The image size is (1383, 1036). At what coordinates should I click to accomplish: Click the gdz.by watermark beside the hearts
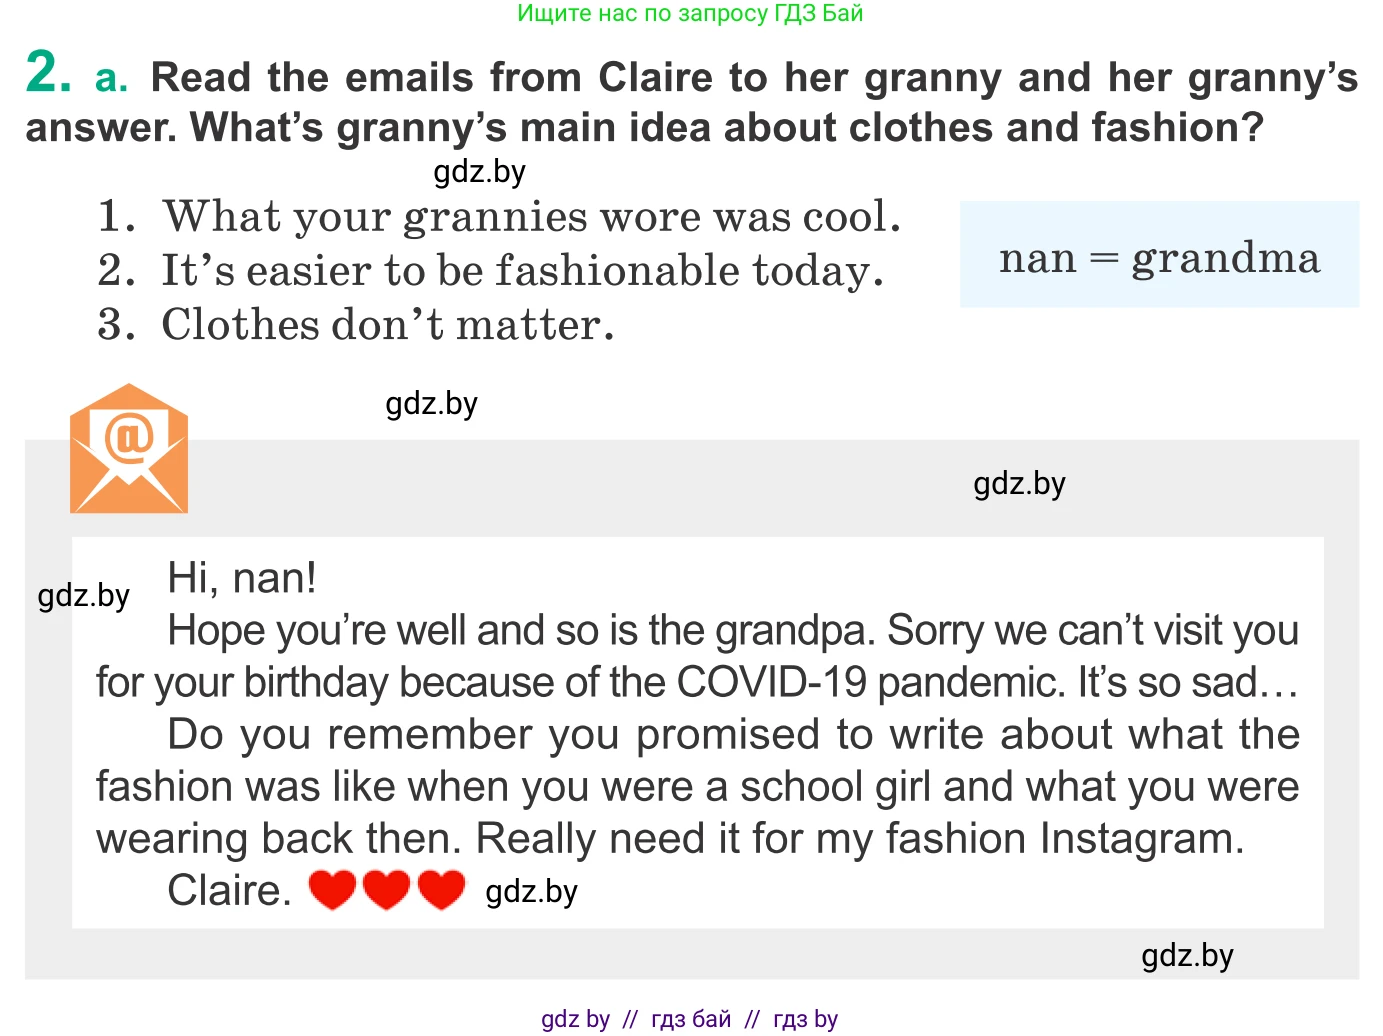(531, 892)
